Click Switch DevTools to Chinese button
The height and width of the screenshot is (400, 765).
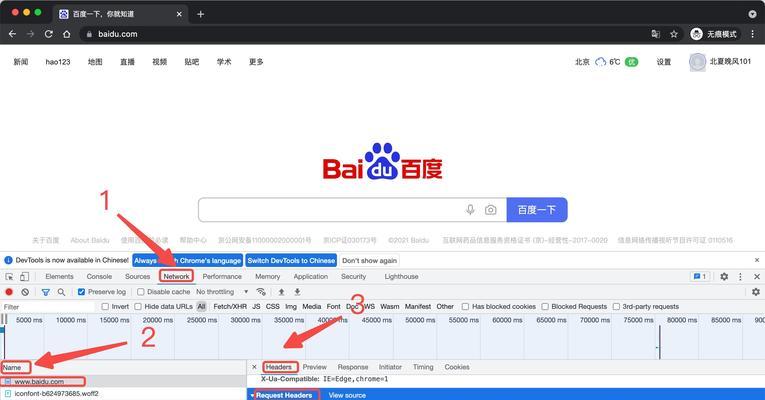[291, 260]
